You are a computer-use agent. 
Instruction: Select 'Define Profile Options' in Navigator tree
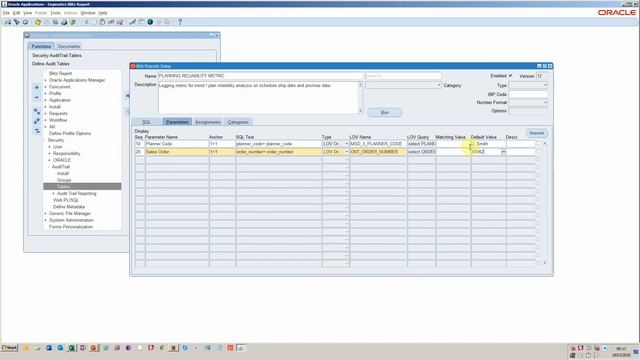70,133
